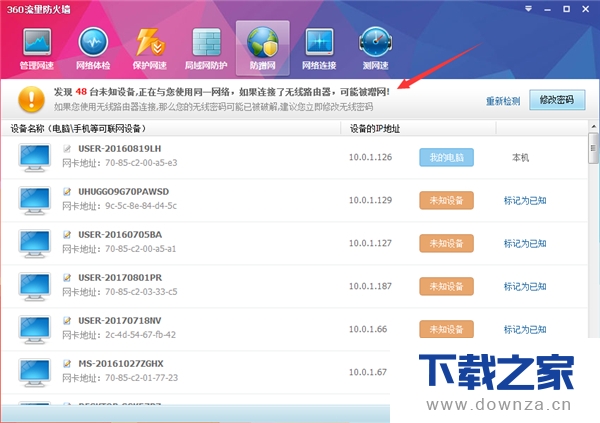Mark USER-20170801PR as known

(x=525, y=287)
